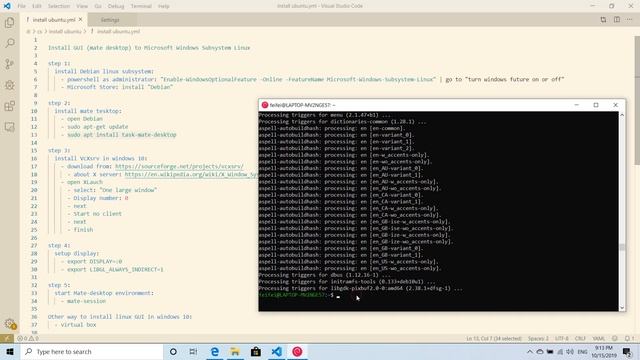The image size is (640, 360).
Task: Open Task View from the taskbar
Action: pos(193,351)
